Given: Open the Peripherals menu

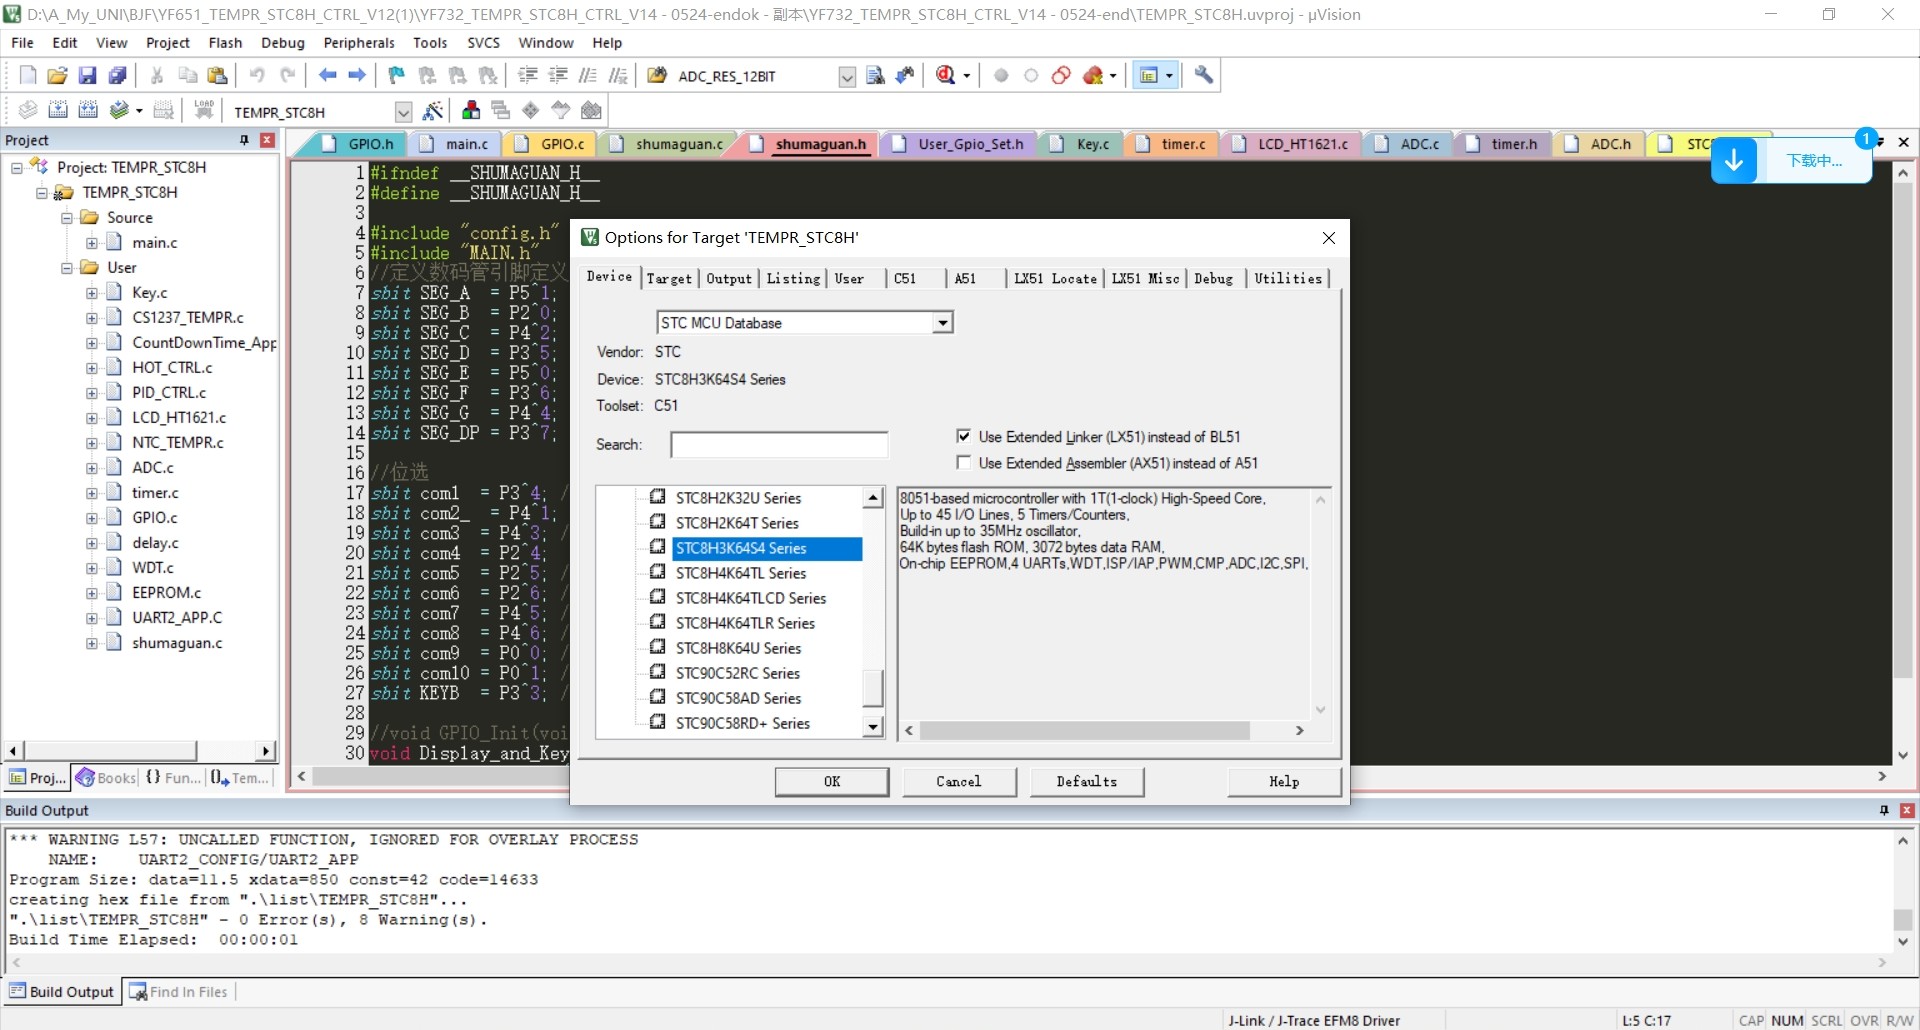Looking at the screenshot, I should (x=359, y=43).
